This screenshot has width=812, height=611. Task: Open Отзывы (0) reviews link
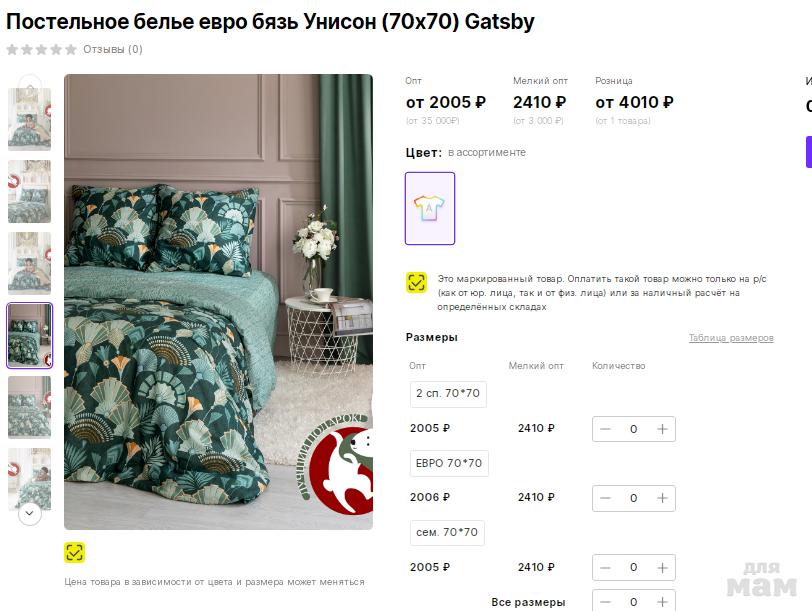pos(113,49)
